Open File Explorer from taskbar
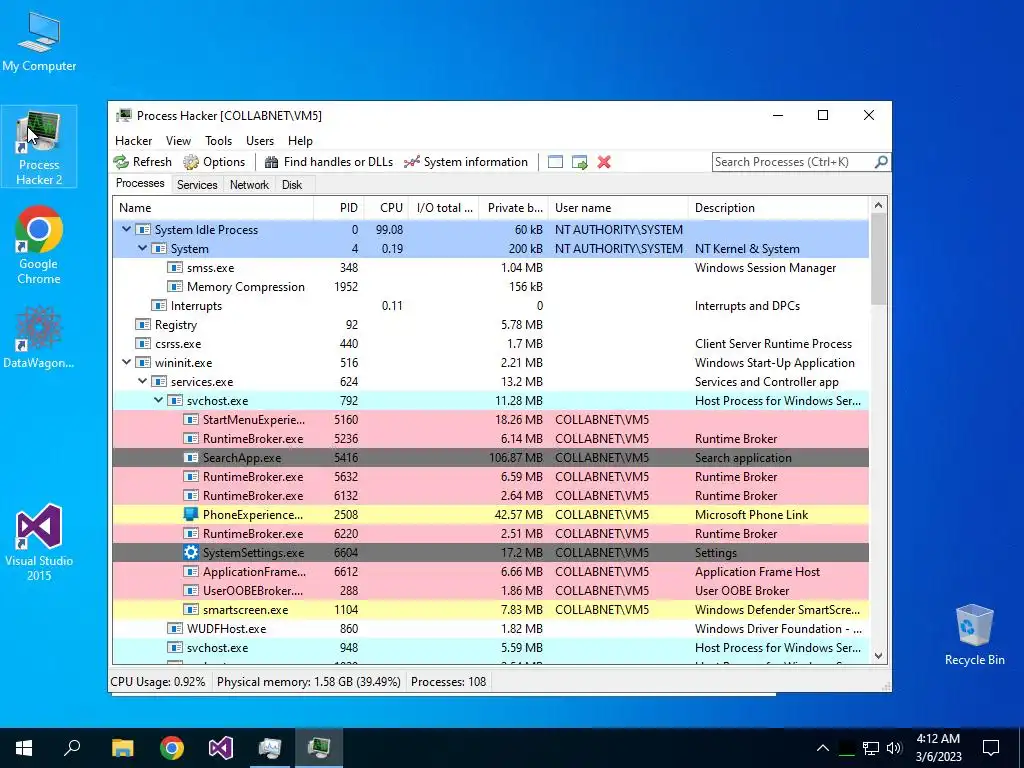The width and height of the screenshot is (1024, 768). coord(122,748)
